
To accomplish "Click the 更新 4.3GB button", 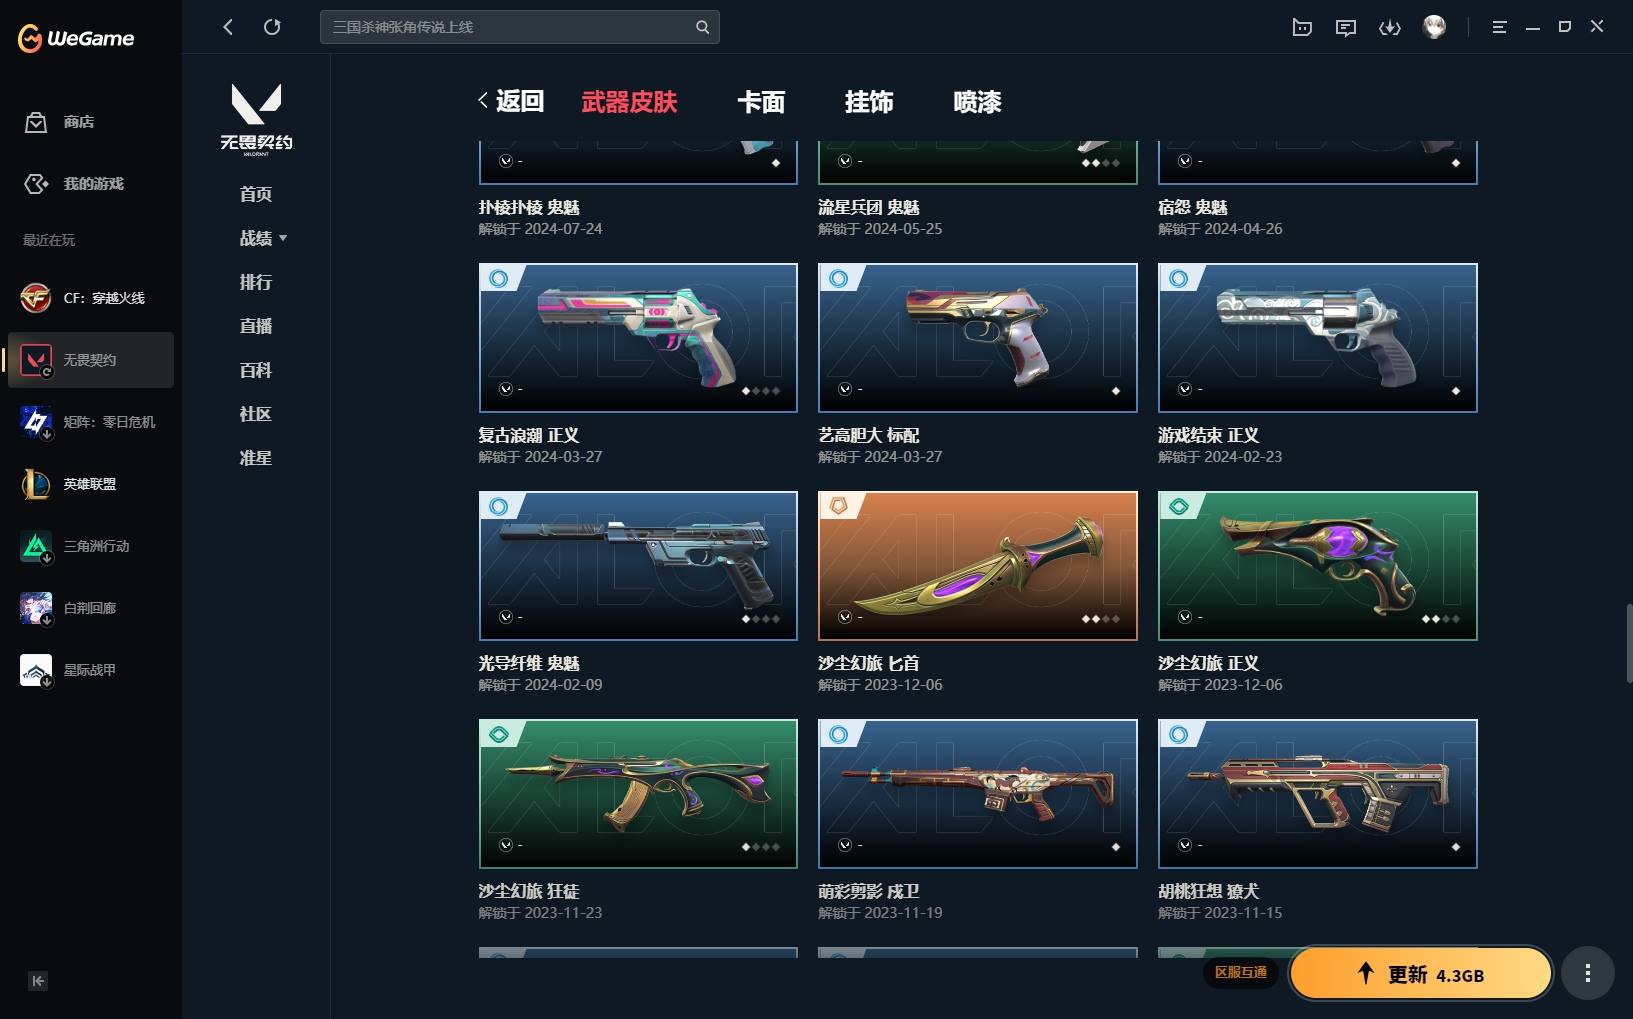I will tap(1420, 974).
